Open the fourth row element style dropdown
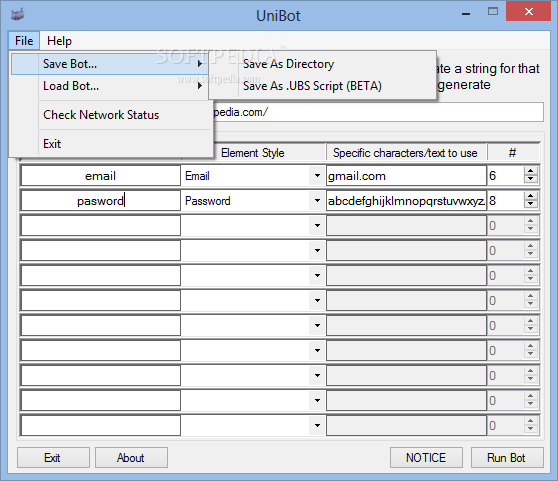 tap(317, 250)
